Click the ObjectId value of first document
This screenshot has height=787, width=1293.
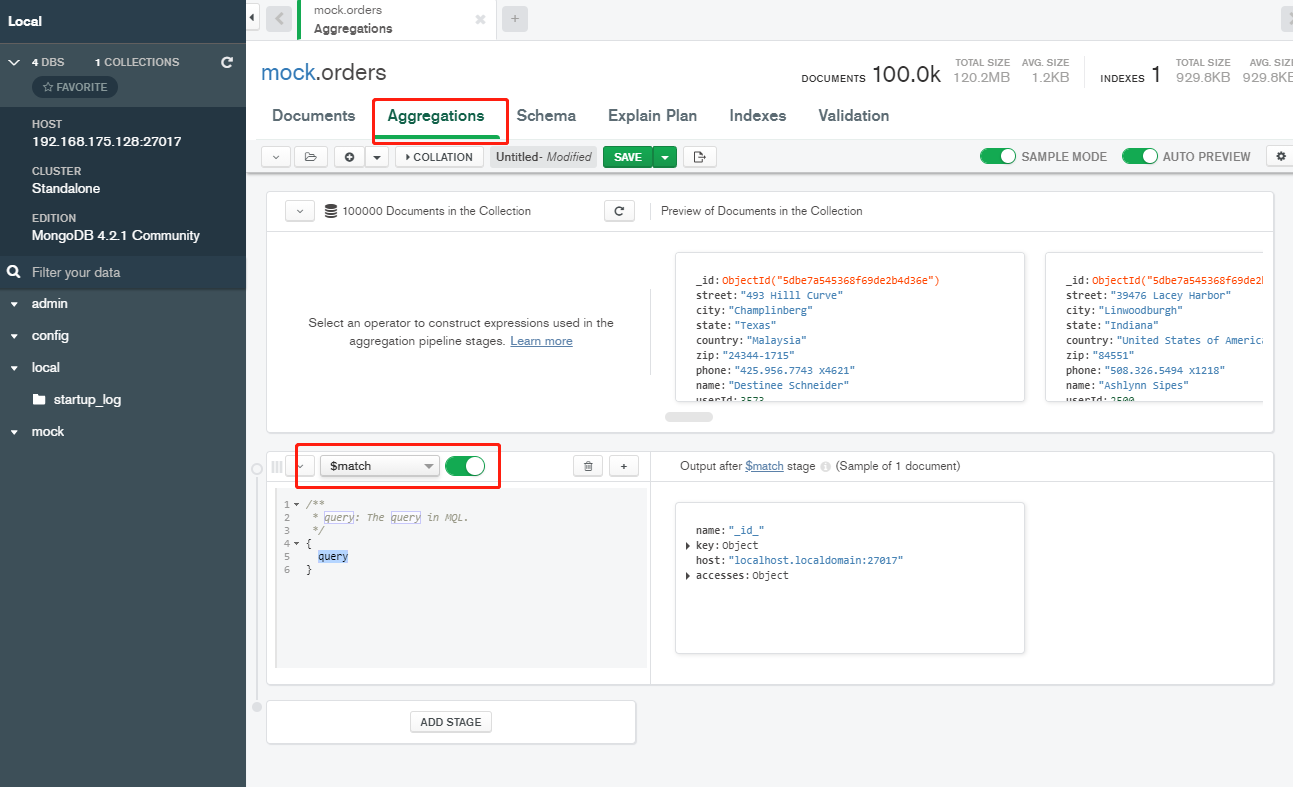tap(831, 281)
